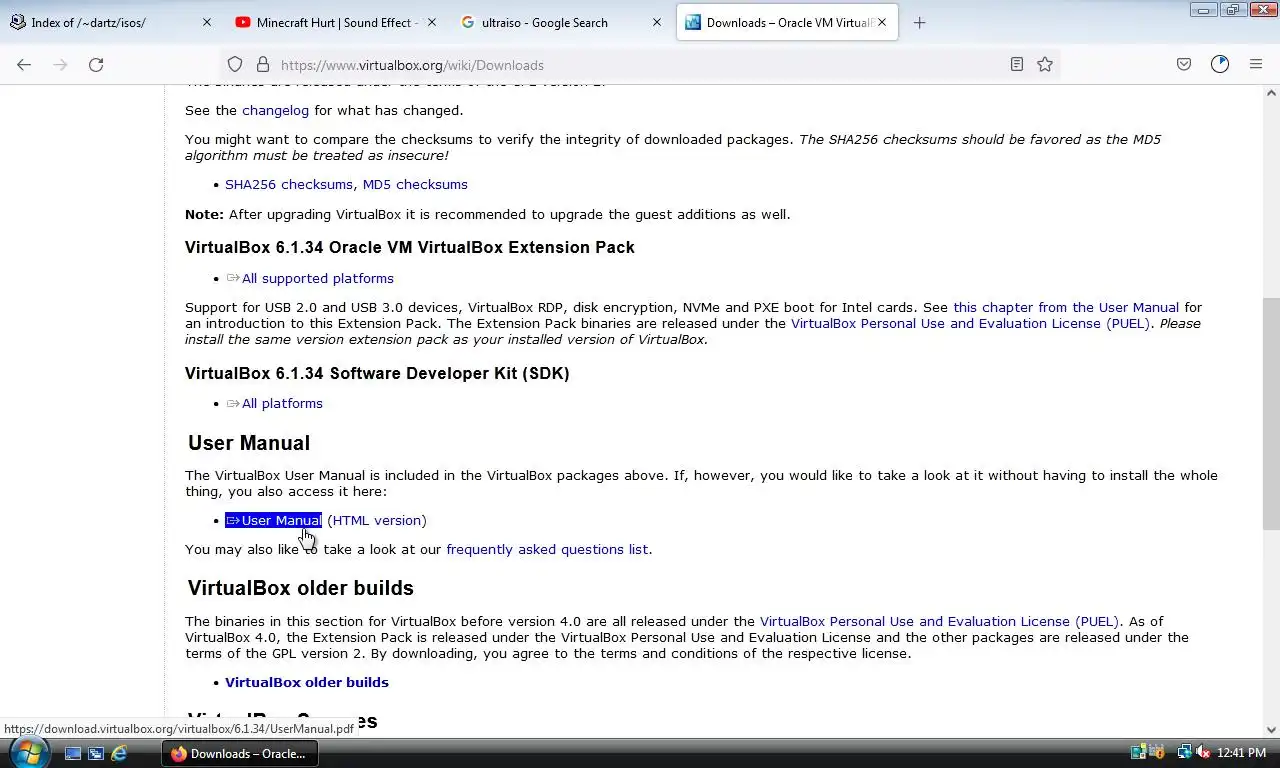
Task: Click the URL address bar field
Action: [640, 64]
